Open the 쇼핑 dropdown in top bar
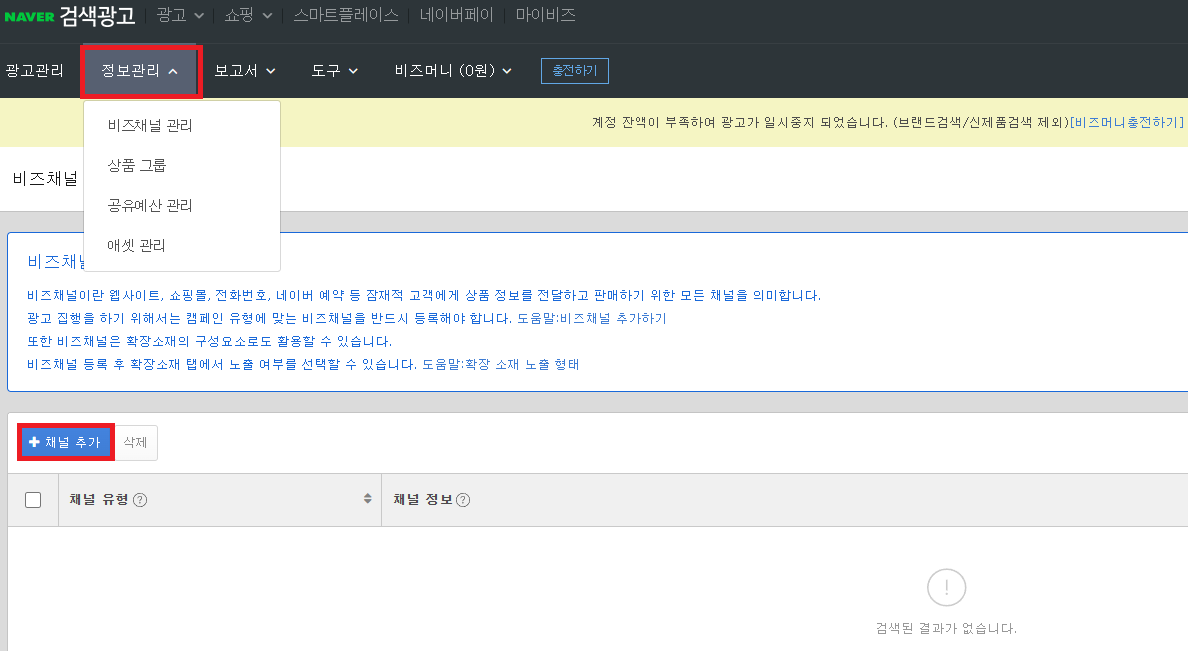1188x651 pixels. [x=248, y=15]
